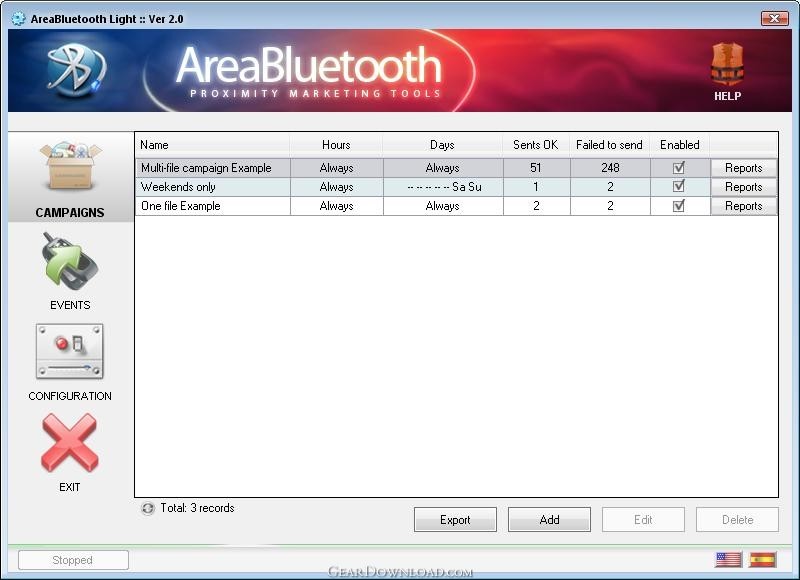This screenshot has width=800, height=580.
Task: Toggle Enabled checkbox for One file Example
Action: pos(679,206)
